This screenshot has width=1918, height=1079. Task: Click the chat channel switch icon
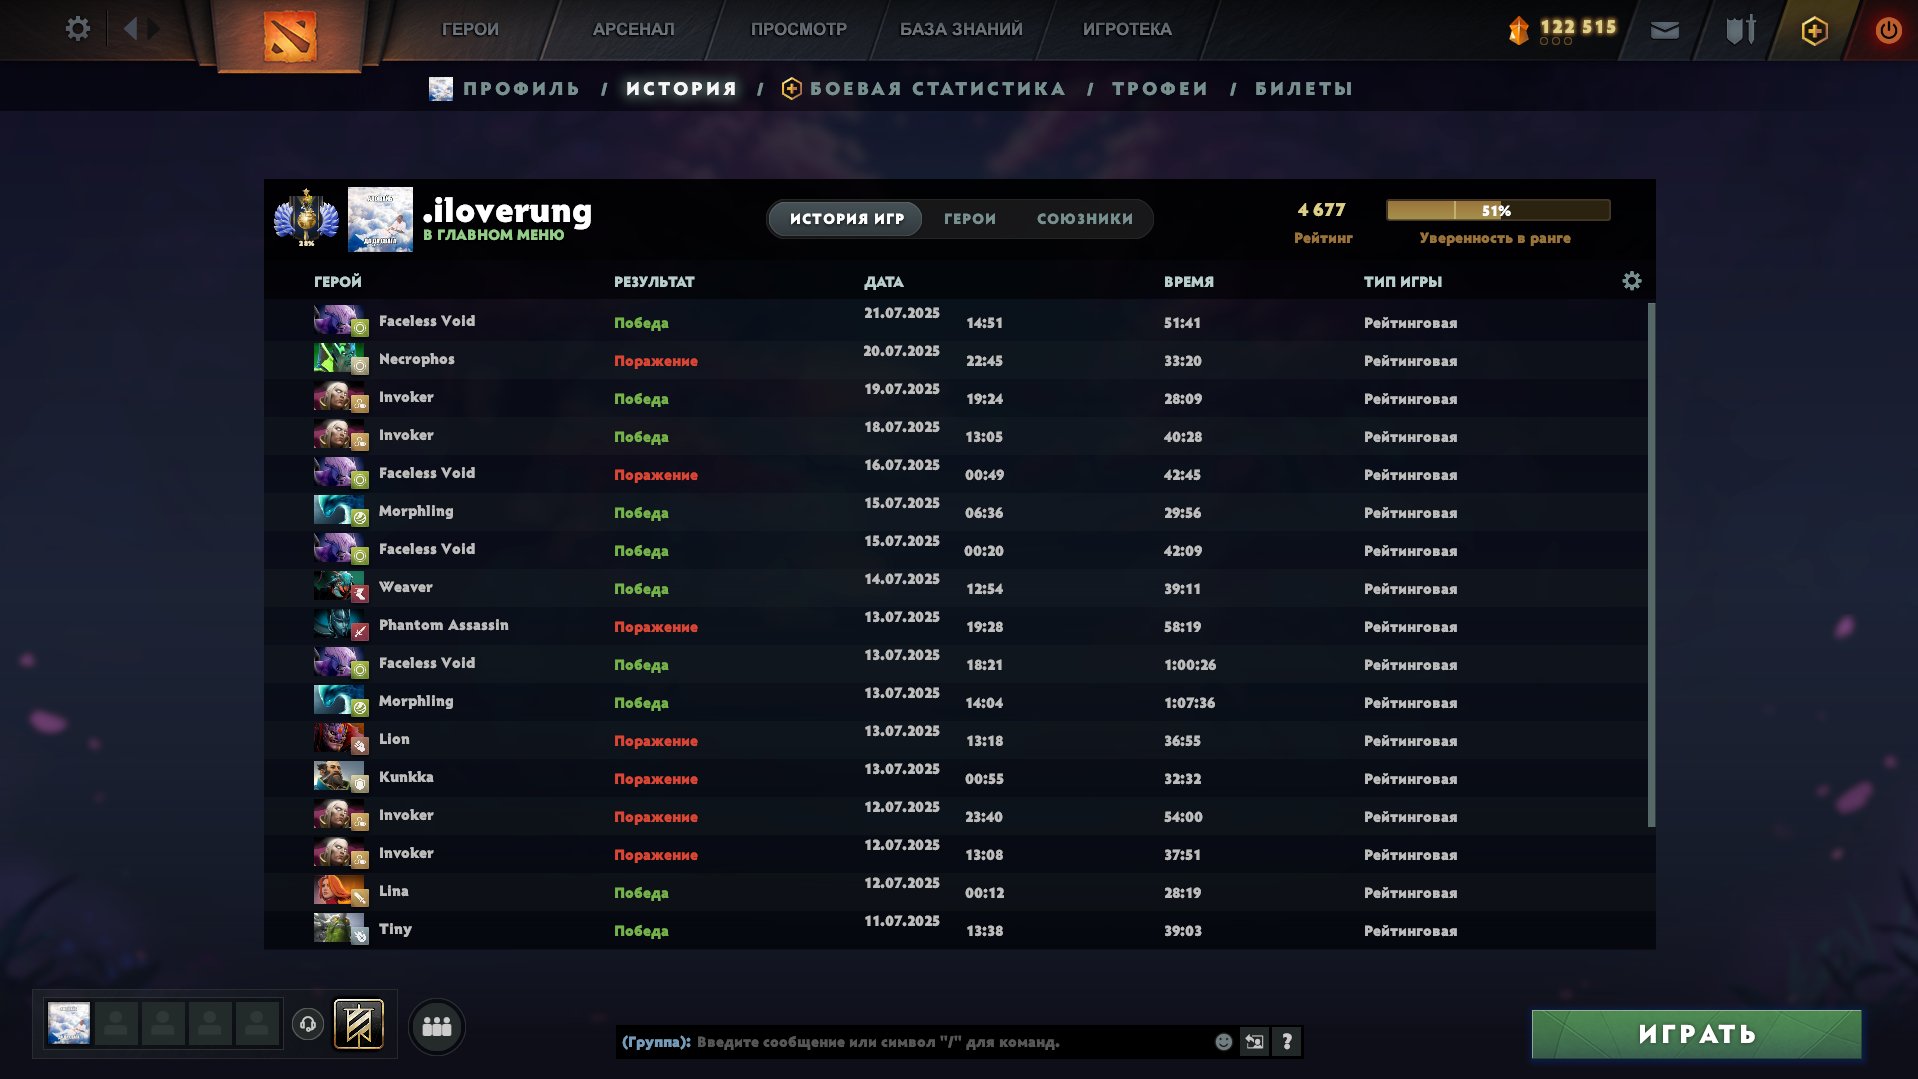point(1254,1042)
